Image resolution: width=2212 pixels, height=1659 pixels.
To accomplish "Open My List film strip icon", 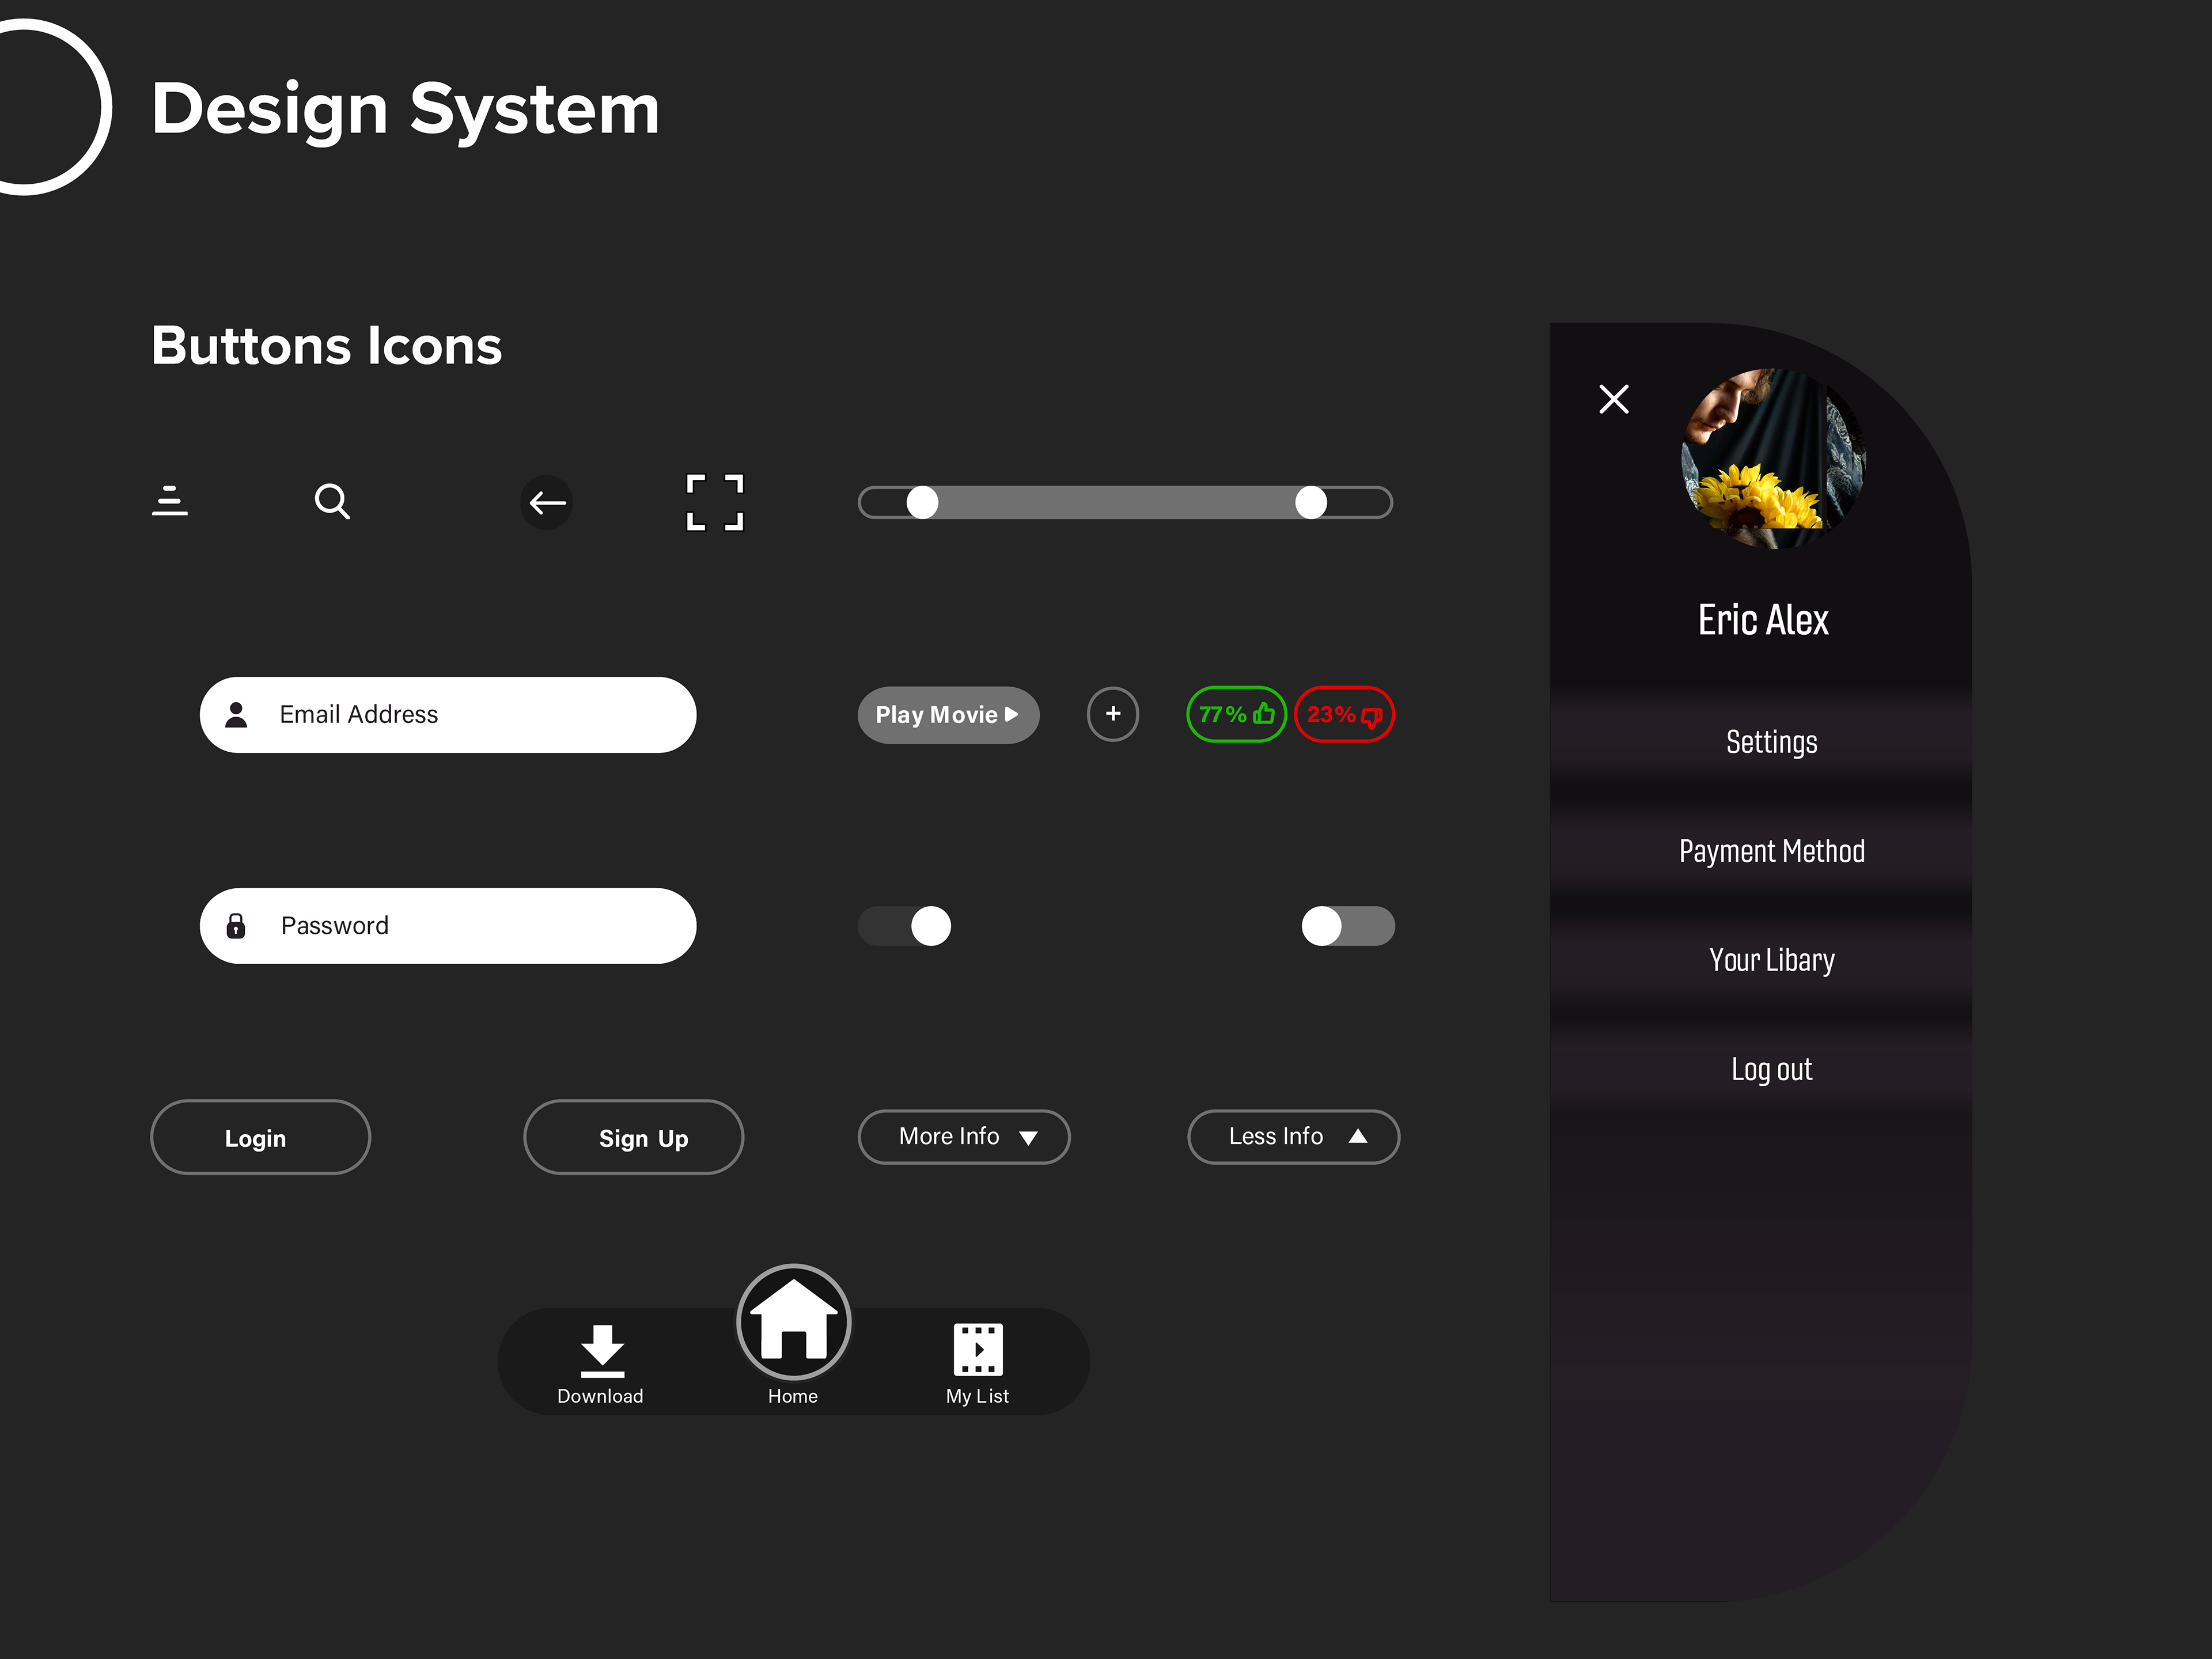I will pyautogui.click(x=978, y=1350).
